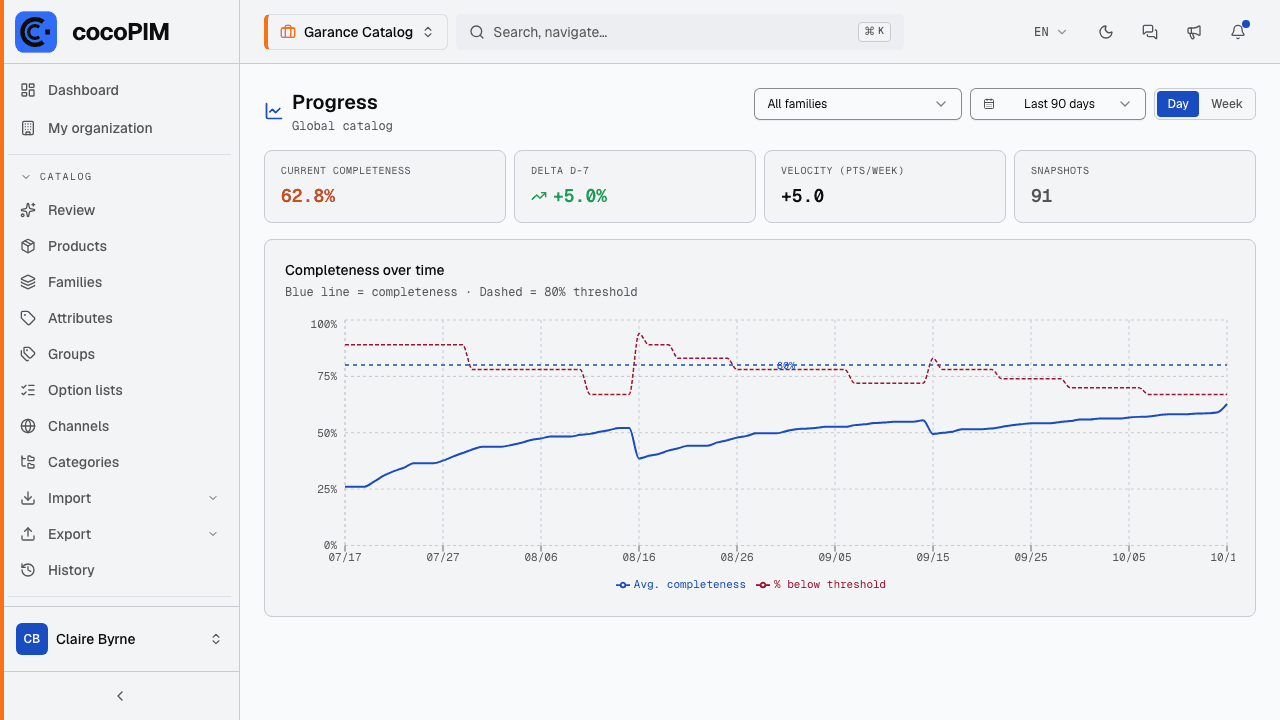Collapse the sidebar with chevron

pyautogui.click(x=120, y=696)
